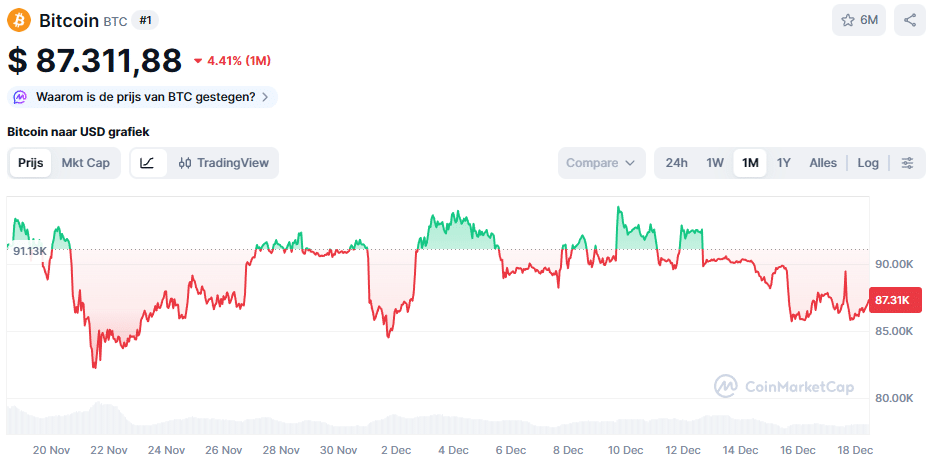Click the Bitcoin logo icon
This screenshot has width=929, height=456.
pyautogui.click(x=20, y=20)
